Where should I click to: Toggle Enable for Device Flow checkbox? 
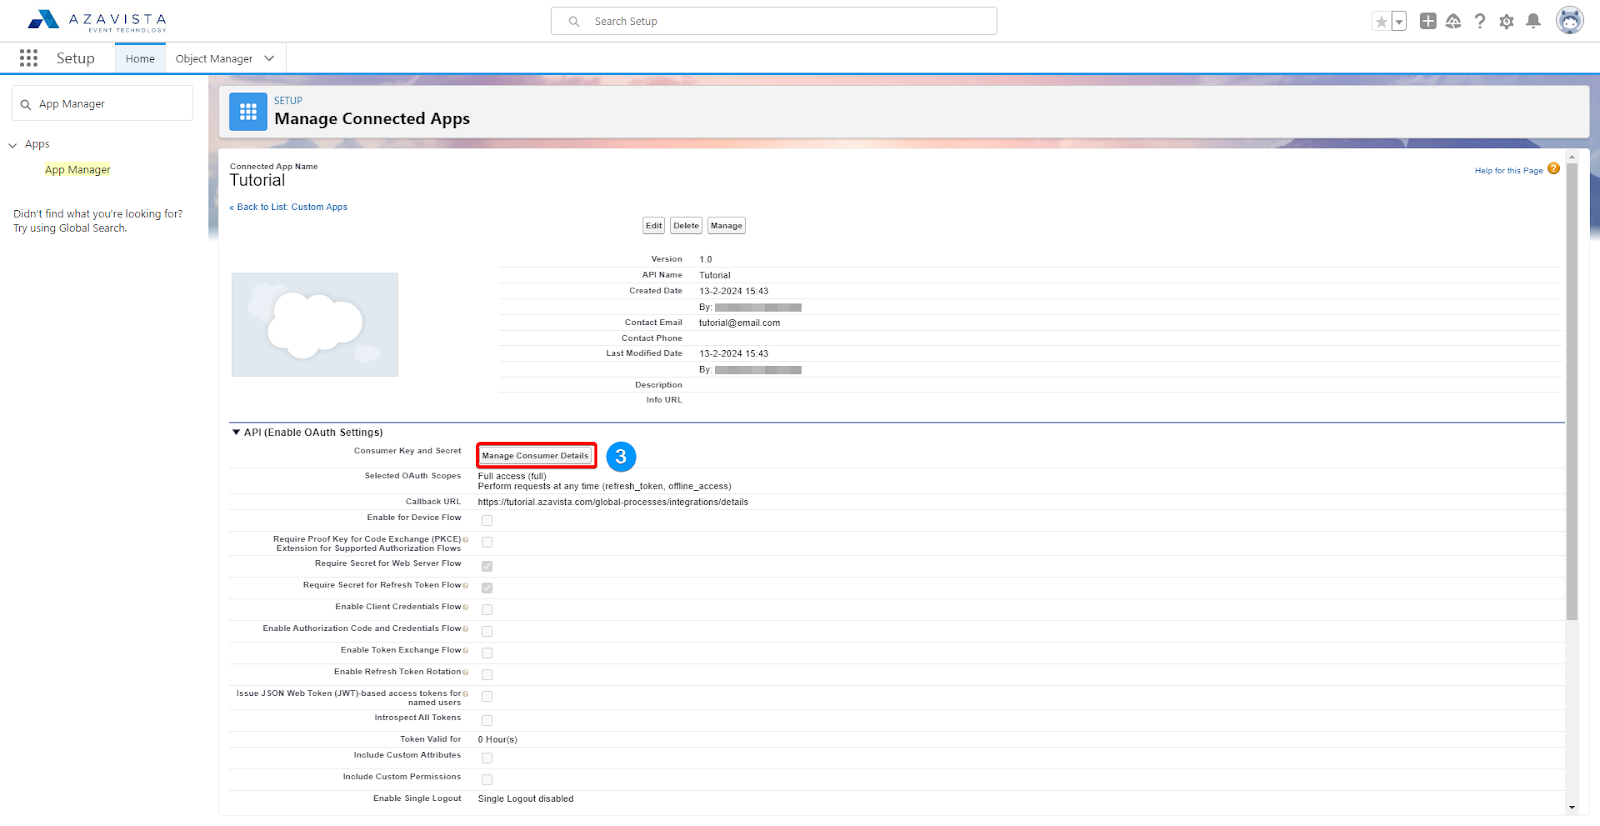[487, 520]
